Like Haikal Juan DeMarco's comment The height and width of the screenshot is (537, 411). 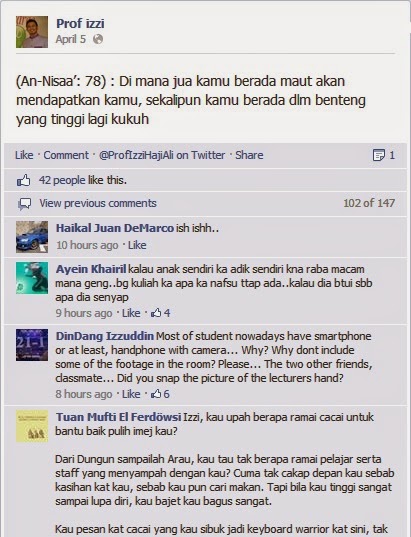coord(137,245)
